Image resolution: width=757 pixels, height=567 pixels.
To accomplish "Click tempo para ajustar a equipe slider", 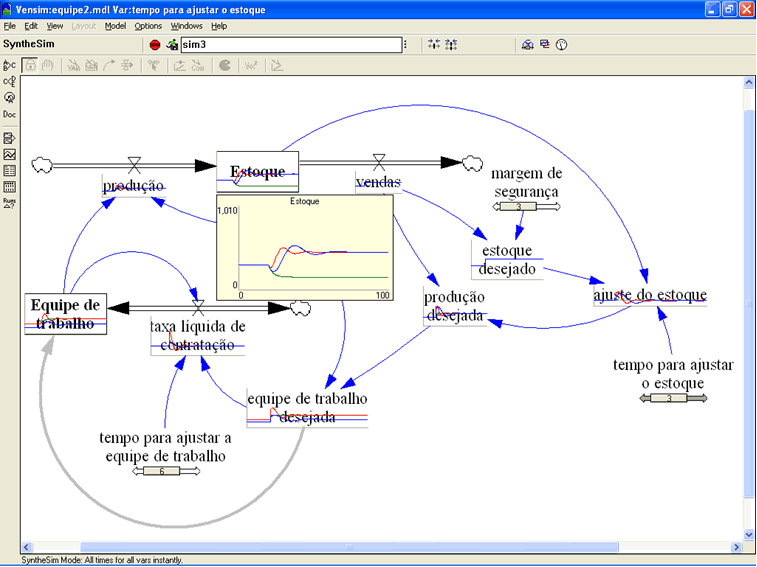I will click(x=162, y=471).
